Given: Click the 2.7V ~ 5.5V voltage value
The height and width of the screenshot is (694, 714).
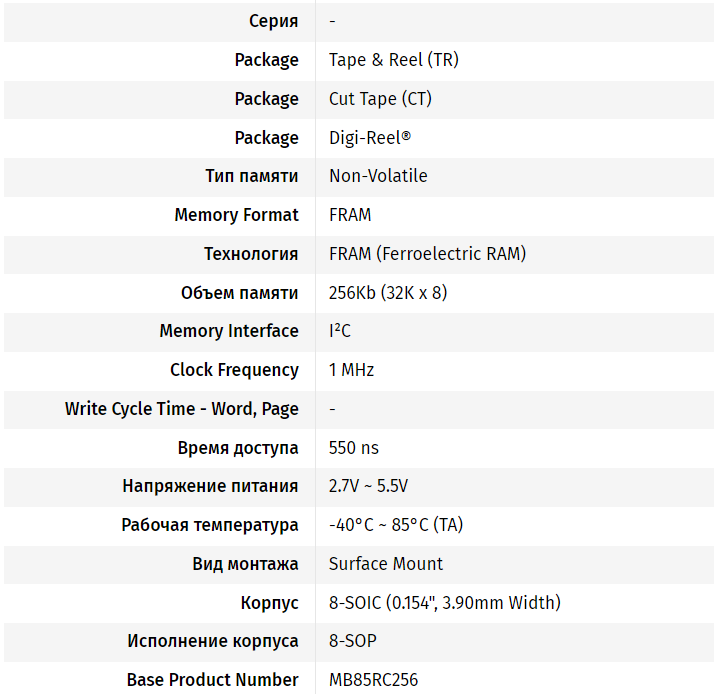Looking at the screenshot, I should click(368, 486).
